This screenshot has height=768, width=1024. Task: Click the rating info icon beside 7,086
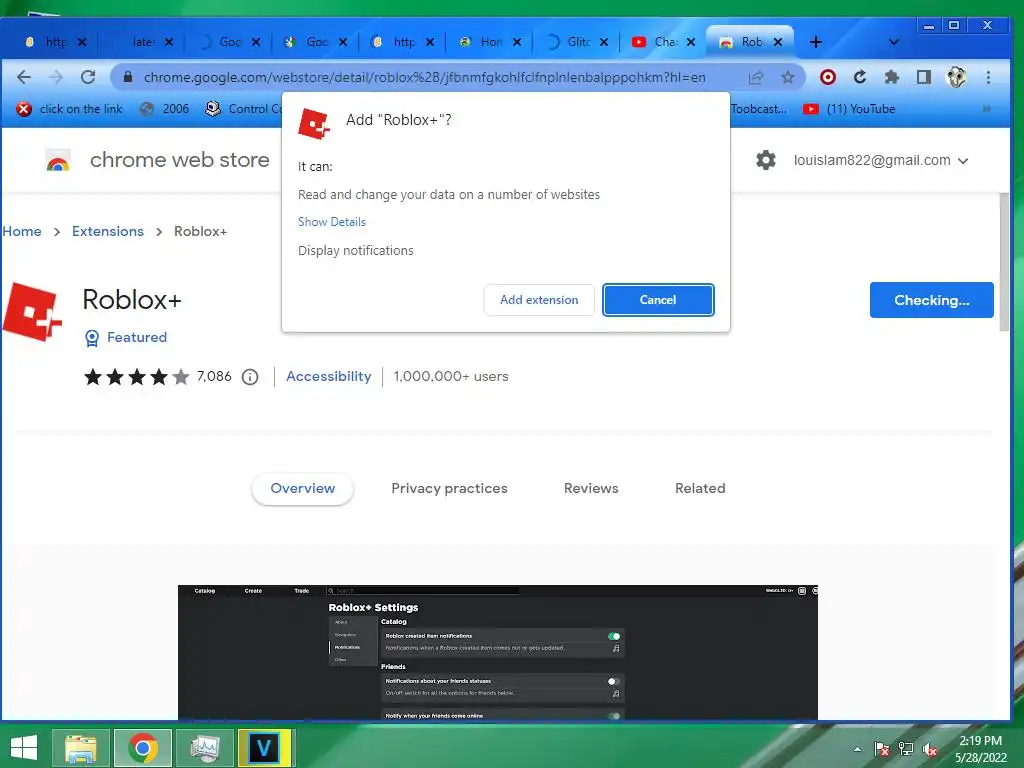(x=250, y=377)
